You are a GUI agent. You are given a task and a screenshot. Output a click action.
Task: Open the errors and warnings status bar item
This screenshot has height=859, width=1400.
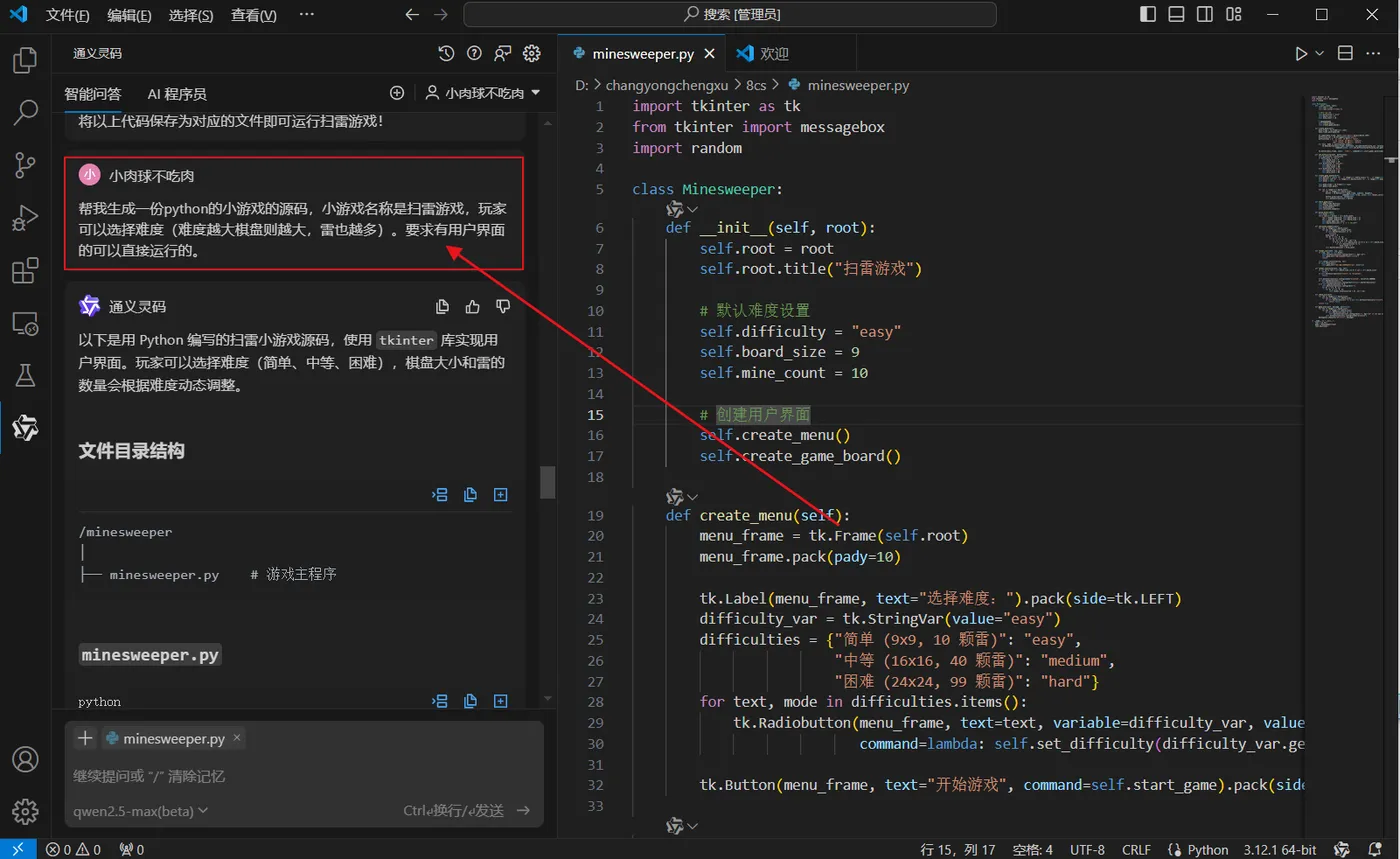pyautogui.click(x=75, y=849)
